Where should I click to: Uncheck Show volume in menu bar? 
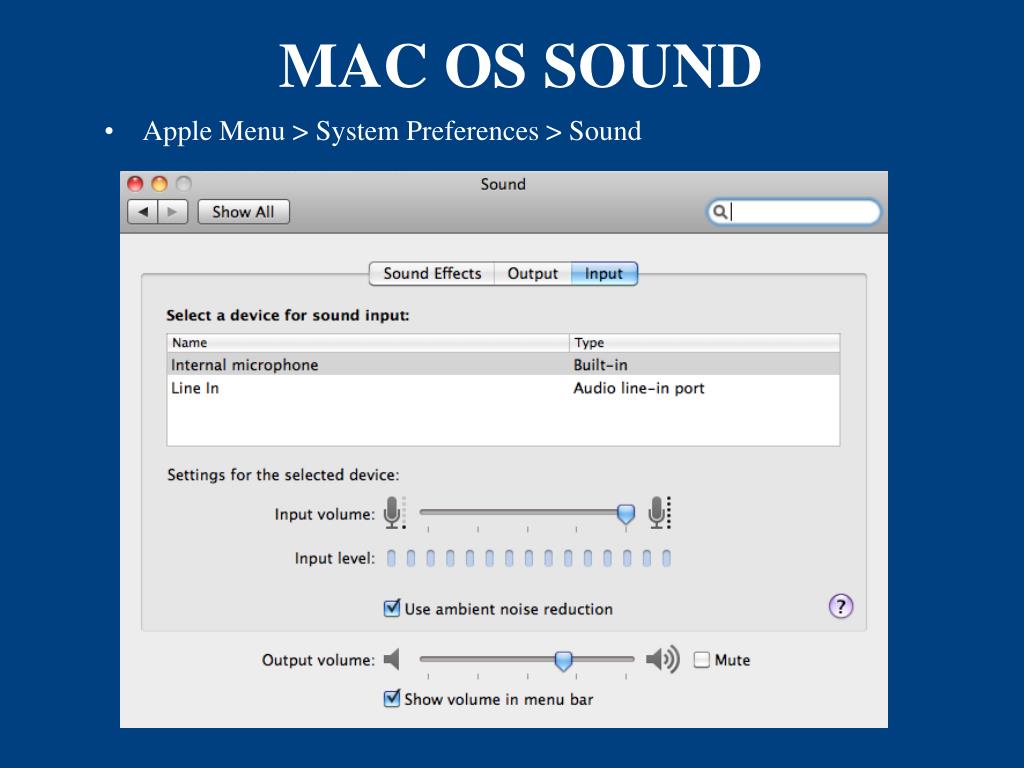[x=392, y=699]
